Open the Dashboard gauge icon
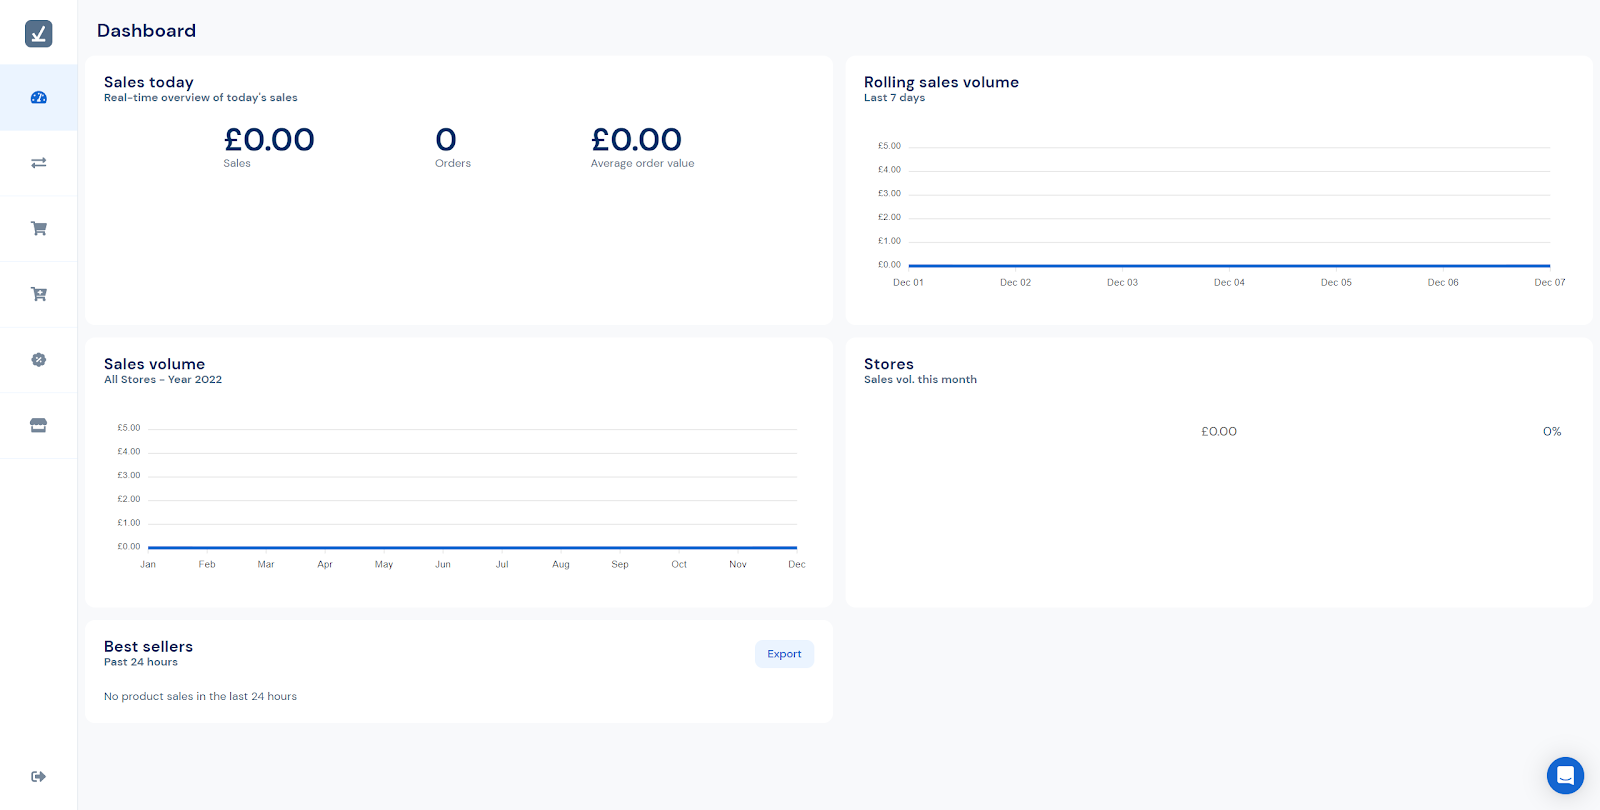This screenshot has width=1600, height=810. [39, 98]
